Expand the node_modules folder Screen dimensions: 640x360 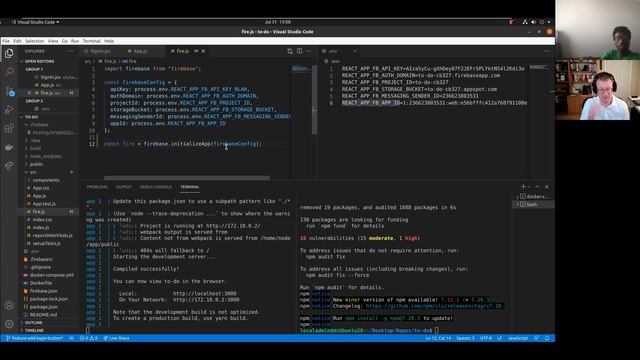tap(45, 156)
